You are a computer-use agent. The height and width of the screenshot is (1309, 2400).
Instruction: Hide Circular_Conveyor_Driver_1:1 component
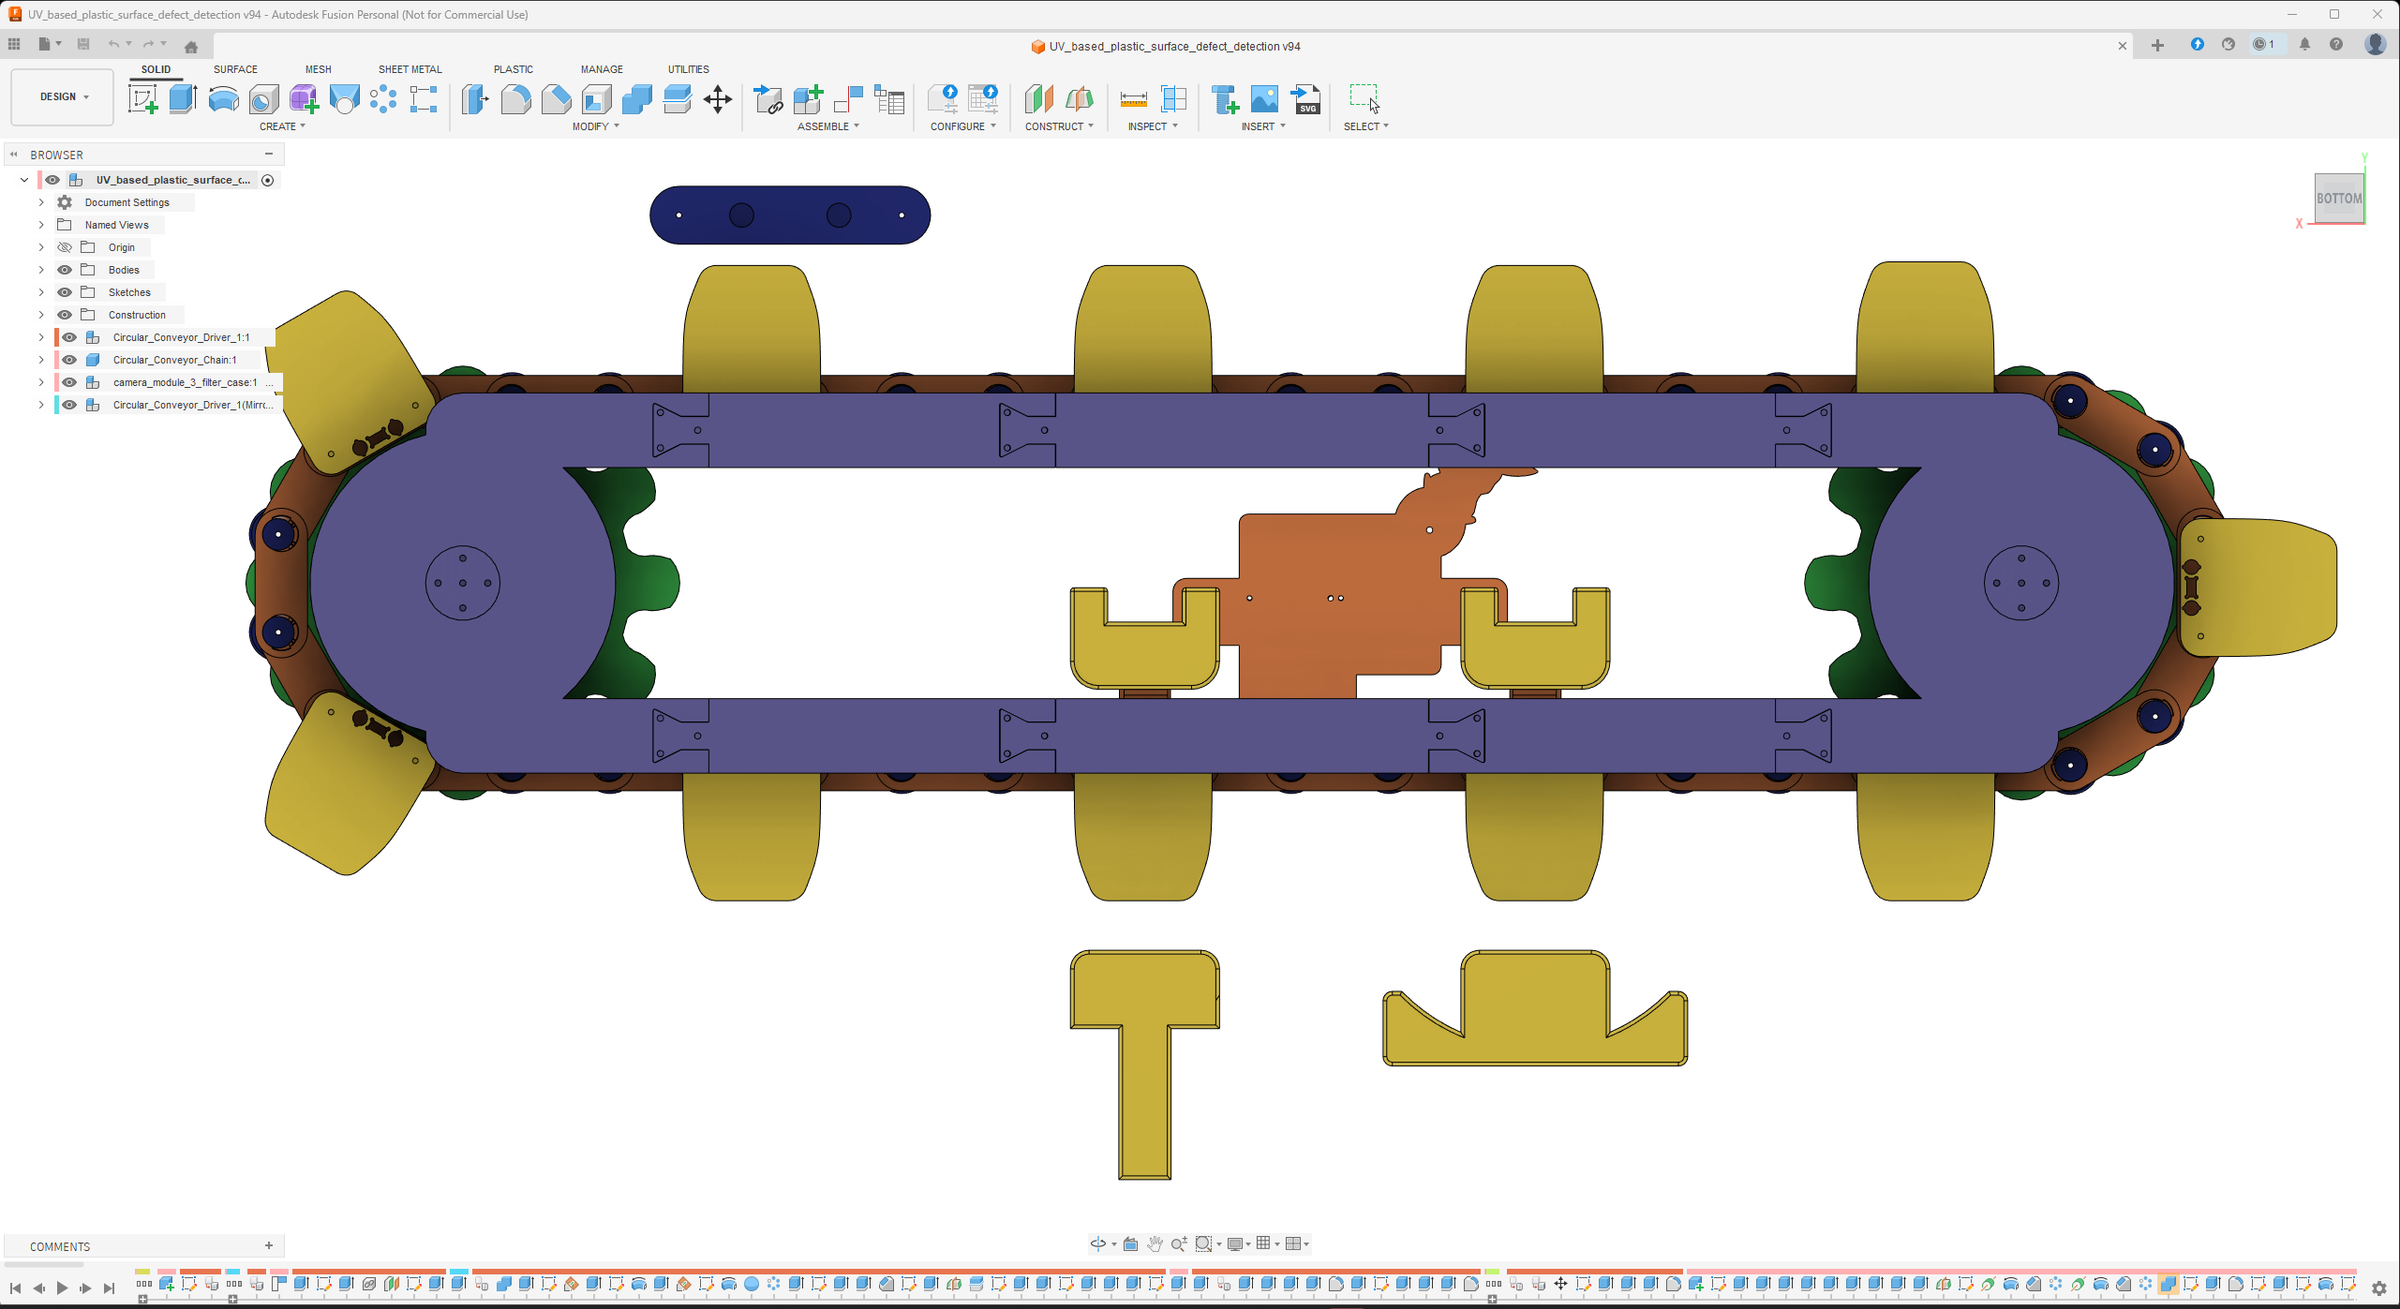69,337
